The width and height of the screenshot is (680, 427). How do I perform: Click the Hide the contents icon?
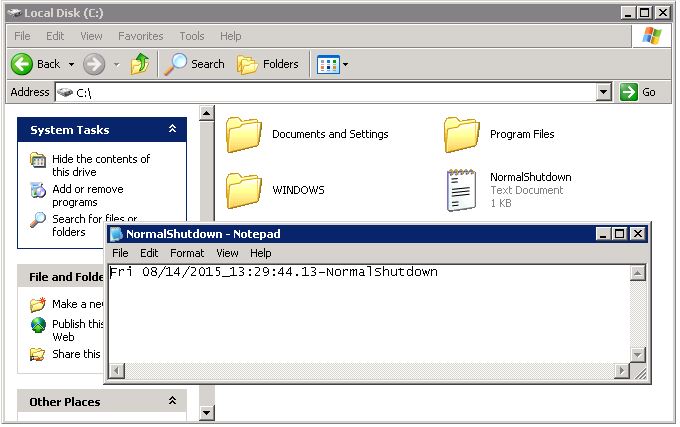[x=38, y=160]
